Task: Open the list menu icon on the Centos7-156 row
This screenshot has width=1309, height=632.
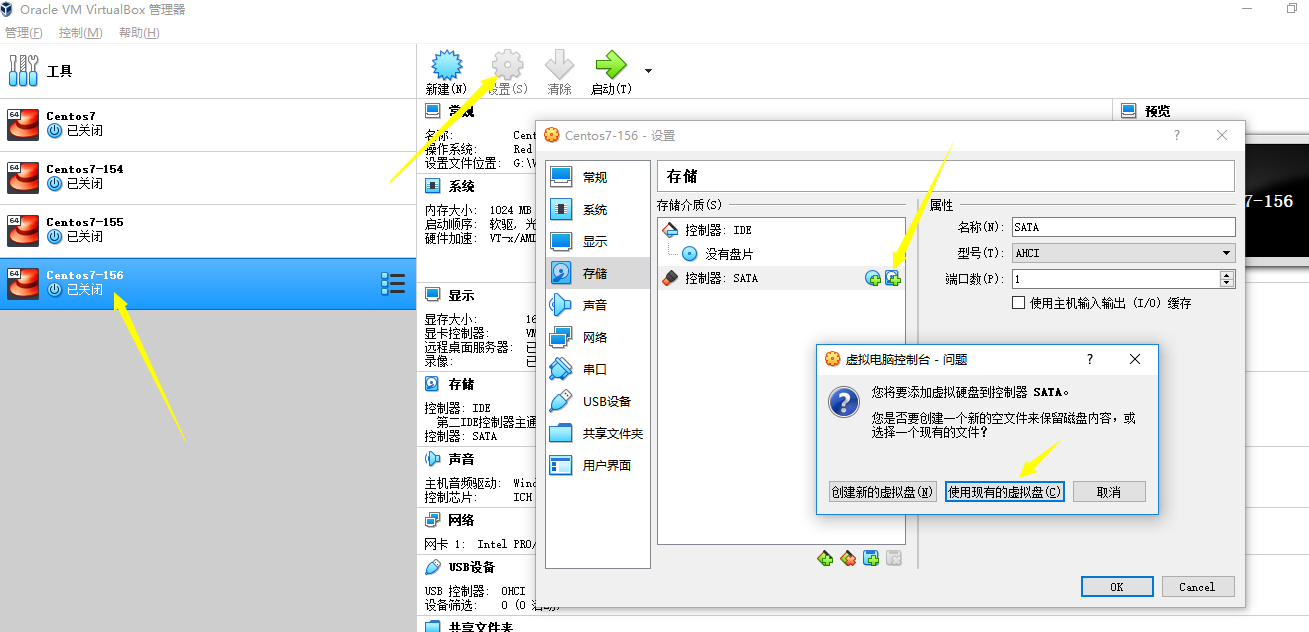Action: click(393, 284)
